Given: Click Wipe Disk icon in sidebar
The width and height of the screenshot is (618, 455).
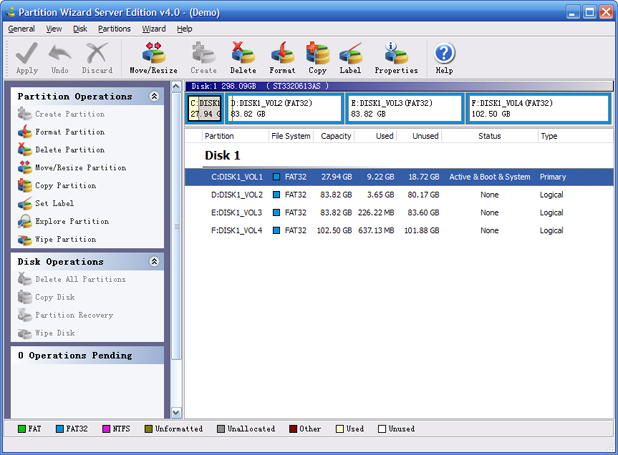Looking at the screenshot, I should (x=25, y=333).
